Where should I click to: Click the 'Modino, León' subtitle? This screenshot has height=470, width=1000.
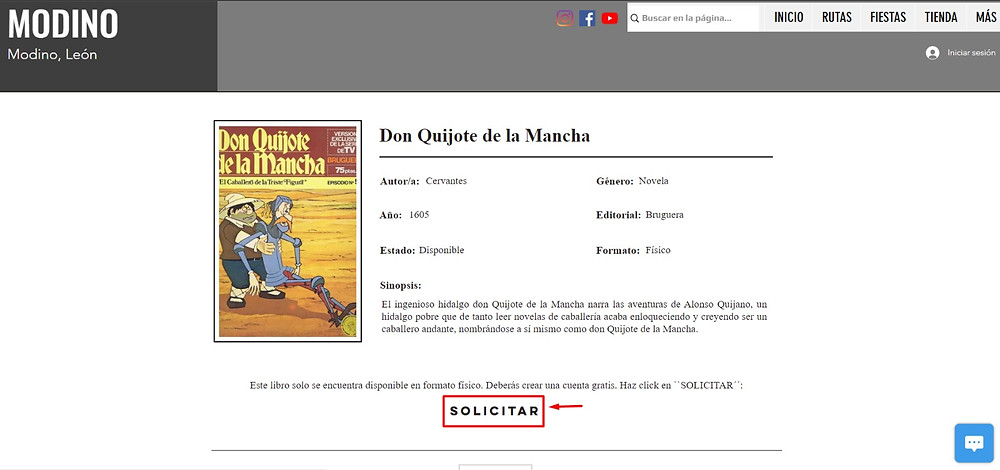[52, 55]
